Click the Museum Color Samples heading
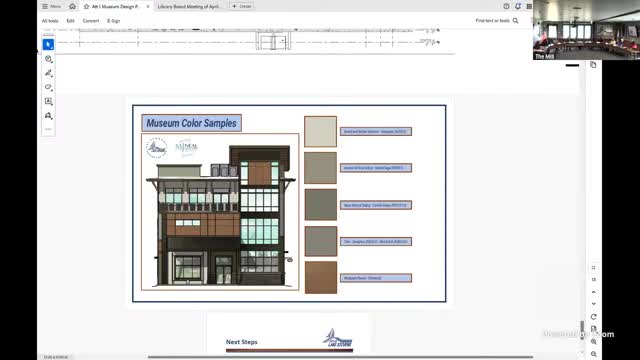Viewport: 640px width, 360px height. [191, 123]
